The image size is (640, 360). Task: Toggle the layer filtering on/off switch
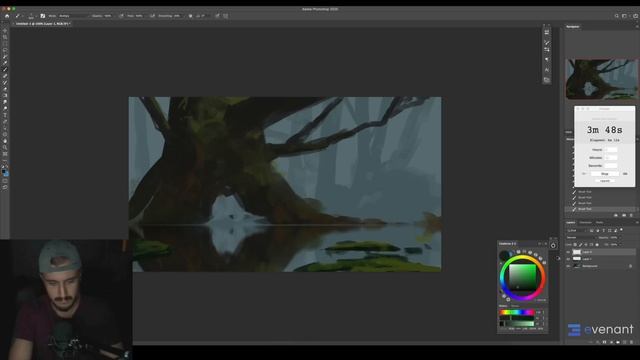[621, 230]
